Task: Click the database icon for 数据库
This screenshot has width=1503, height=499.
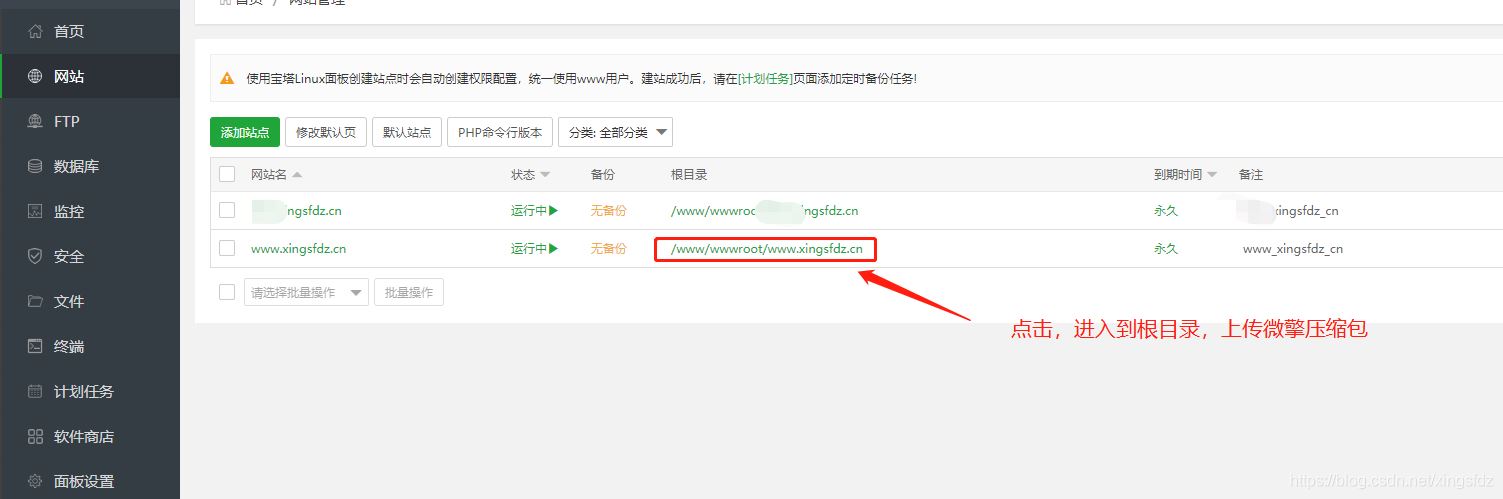Action: [35, 167]
